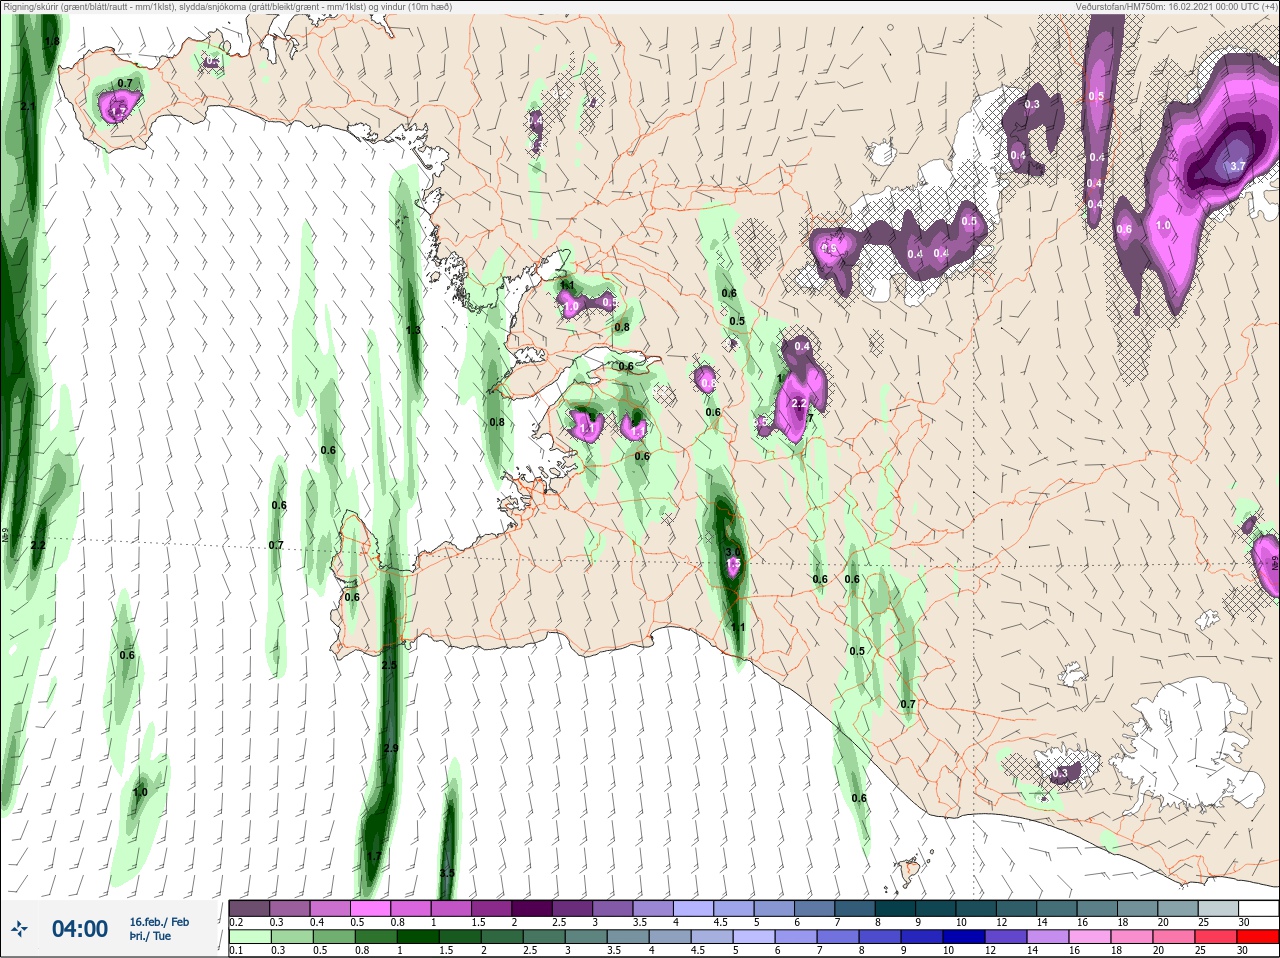1280x958 pixels.
Task: Select the red swatch labeled 30 in rain legend
Action: (1258, 937)
